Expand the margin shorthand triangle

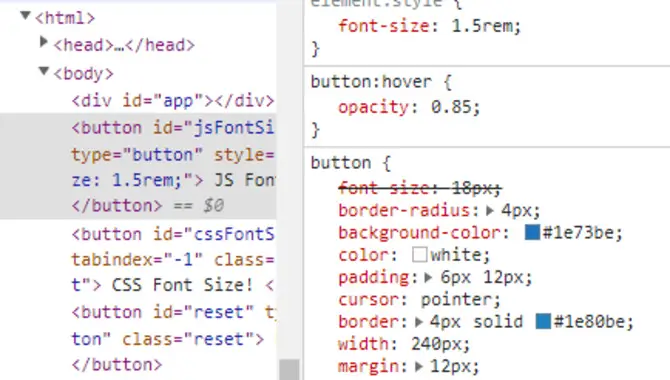pos(419,366)
